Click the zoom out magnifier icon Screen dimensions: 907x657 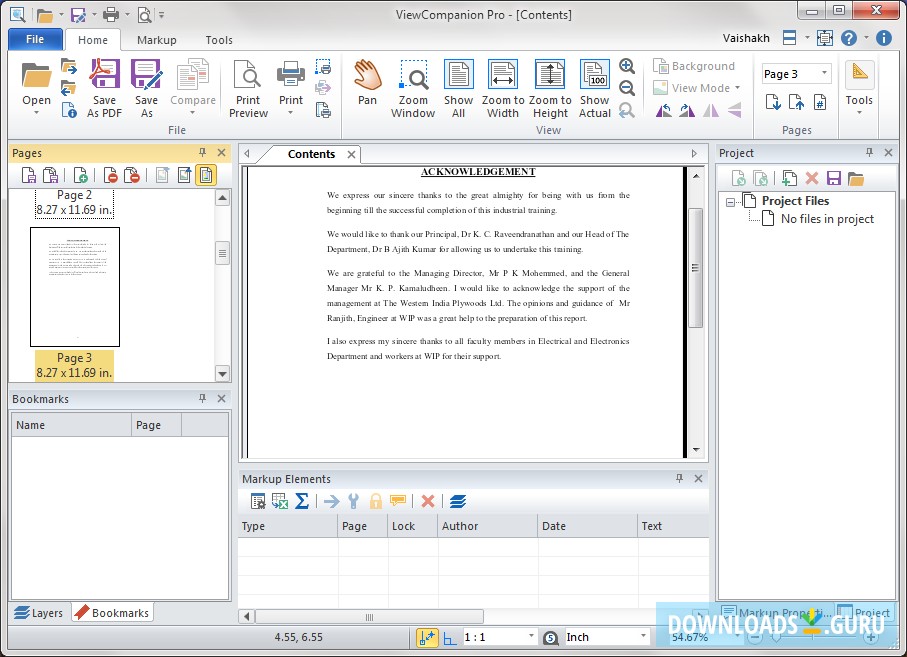pyautogui.click(x=627, y=88)
